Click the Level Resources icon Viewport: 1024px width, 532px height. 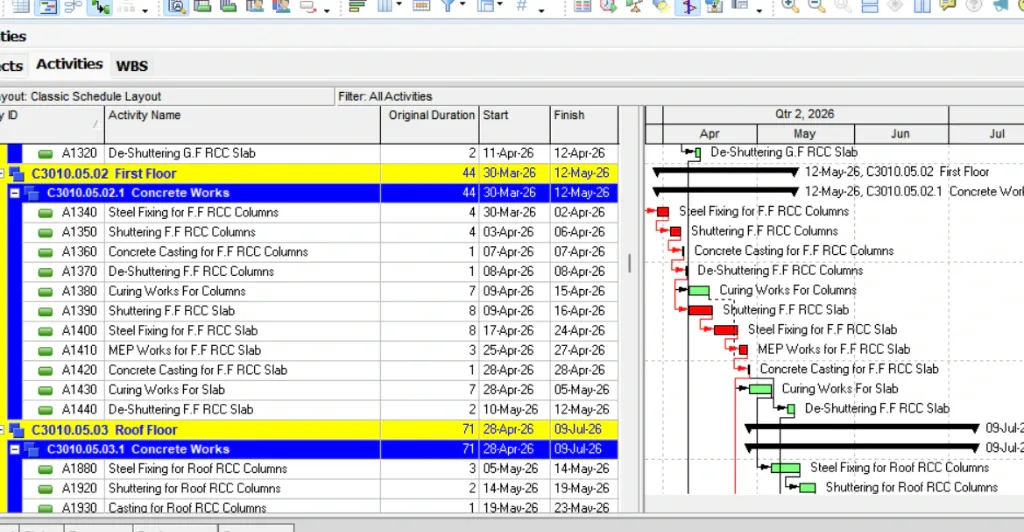point(634,7)
